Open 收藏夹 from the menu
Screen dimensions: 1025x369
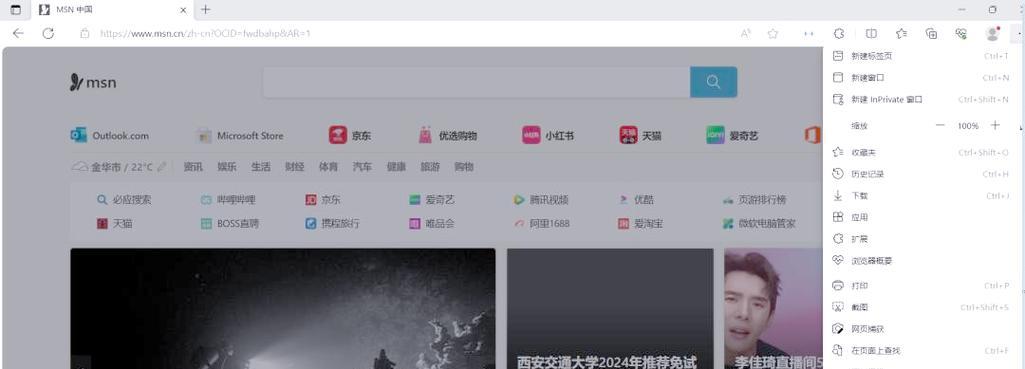pos(921,152)
